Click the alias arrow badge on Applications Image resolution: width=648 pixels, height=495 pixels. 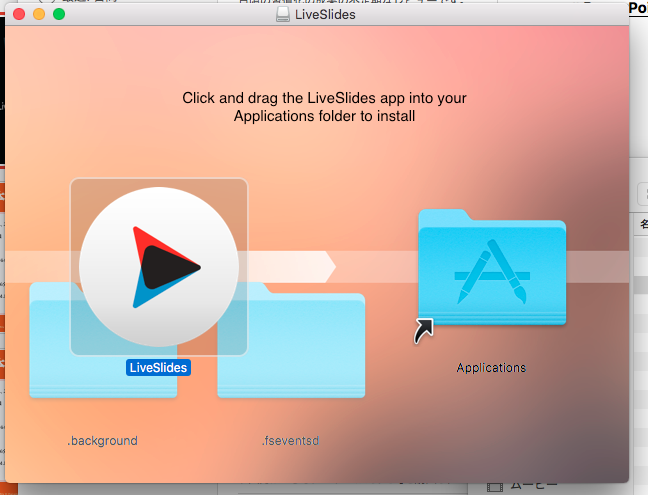point(424,331)
